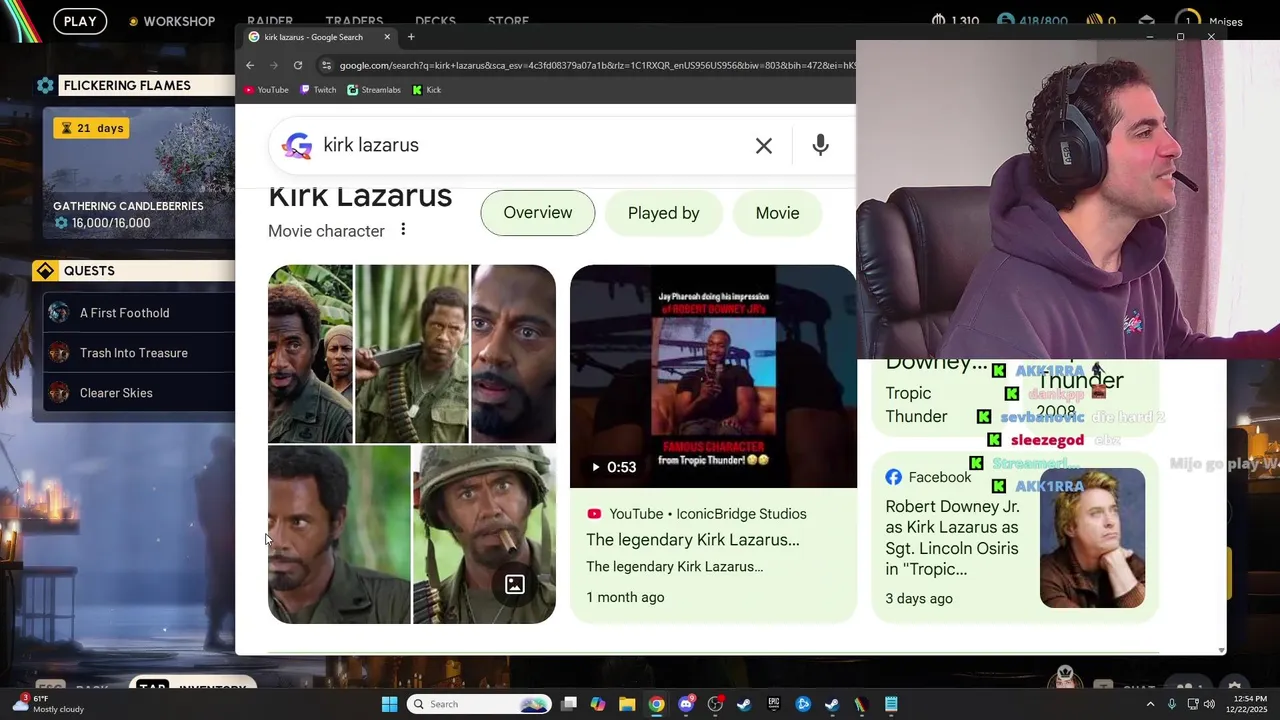
Task: Open The legendary Kirk Lazarus YouTube result
Action: click(693, 540)
